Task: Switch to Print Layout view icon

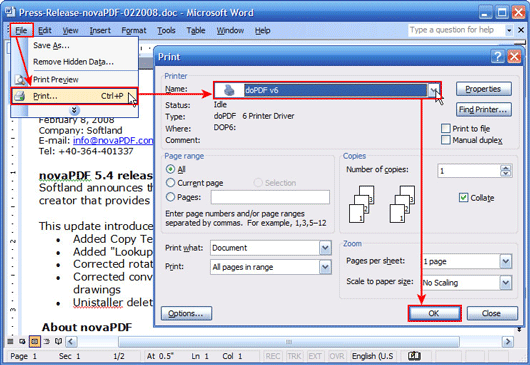Action: click(x=34, y=341)
